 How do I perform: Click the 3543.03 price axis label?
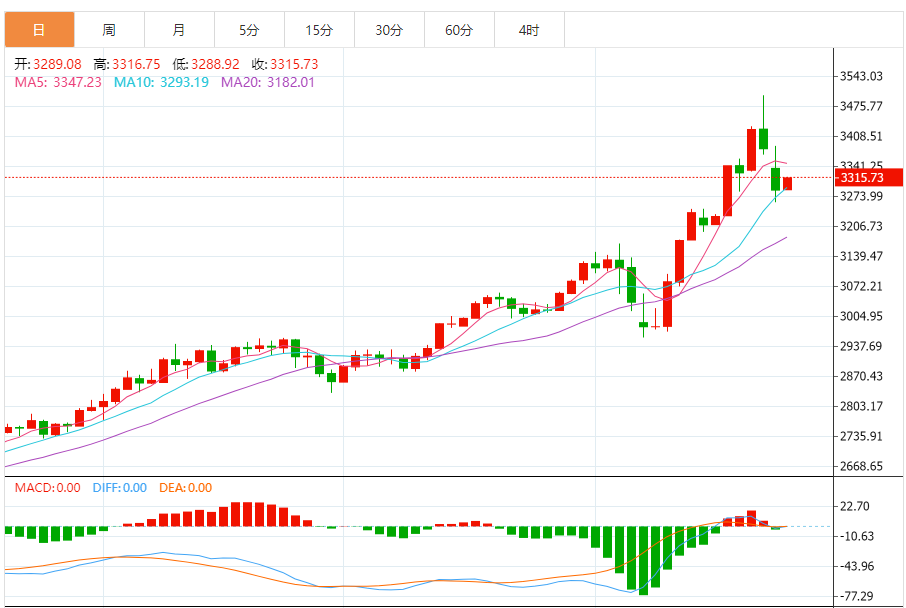pos(862,76)
